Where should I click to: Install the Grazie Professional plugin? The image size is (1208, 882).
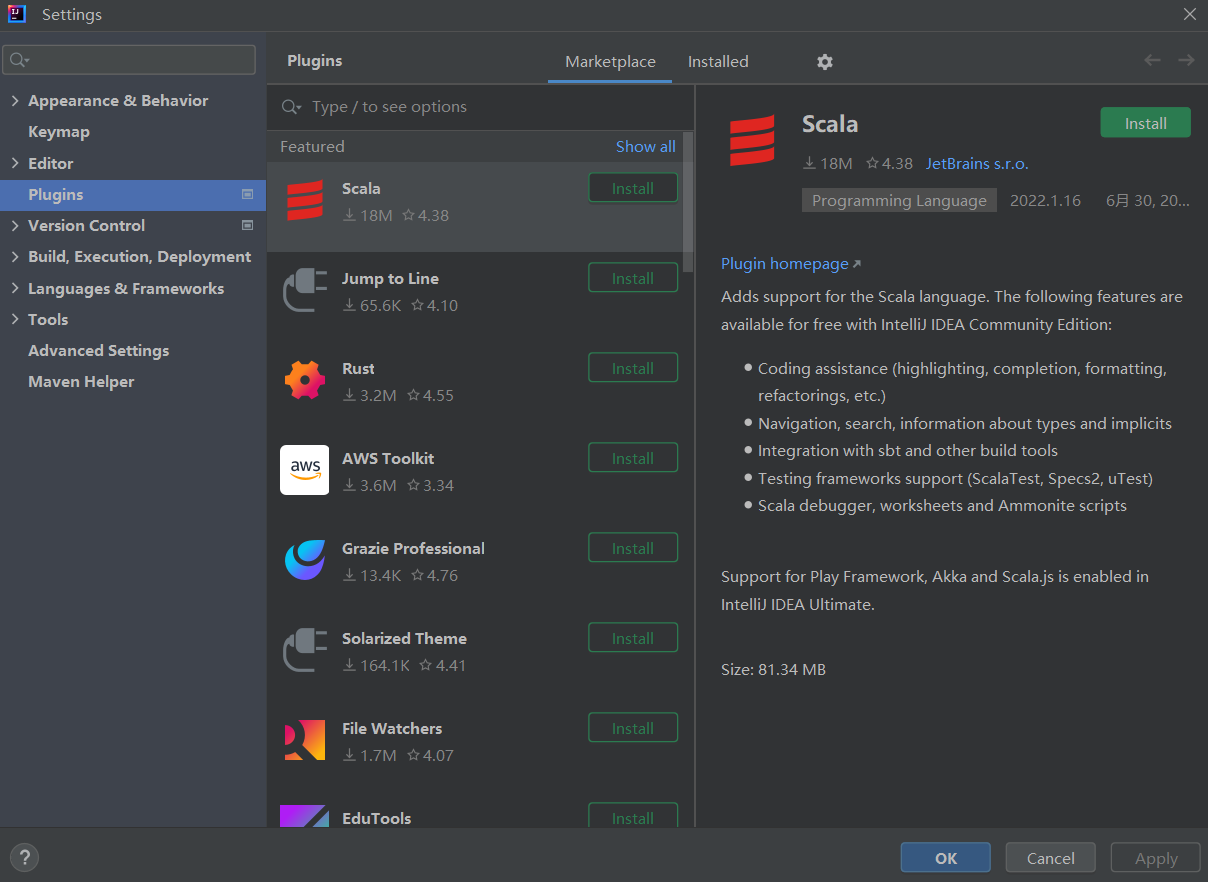tap(633, 548)
